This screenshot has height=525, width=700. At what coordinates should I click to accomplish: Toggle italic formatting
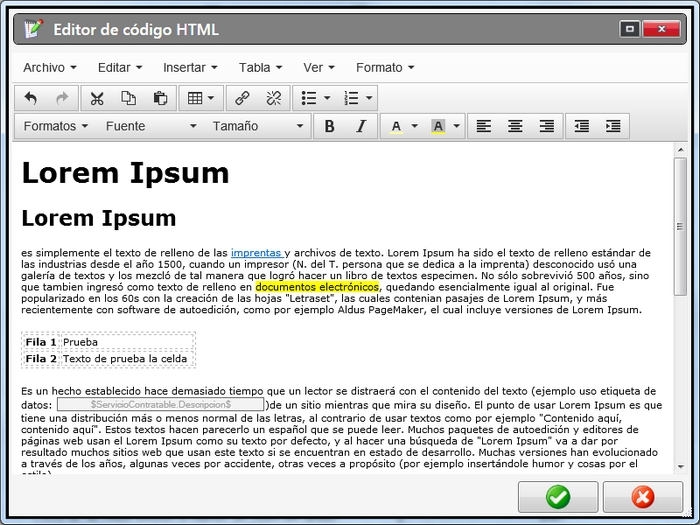pyautogui.click(x=361, y=126)
